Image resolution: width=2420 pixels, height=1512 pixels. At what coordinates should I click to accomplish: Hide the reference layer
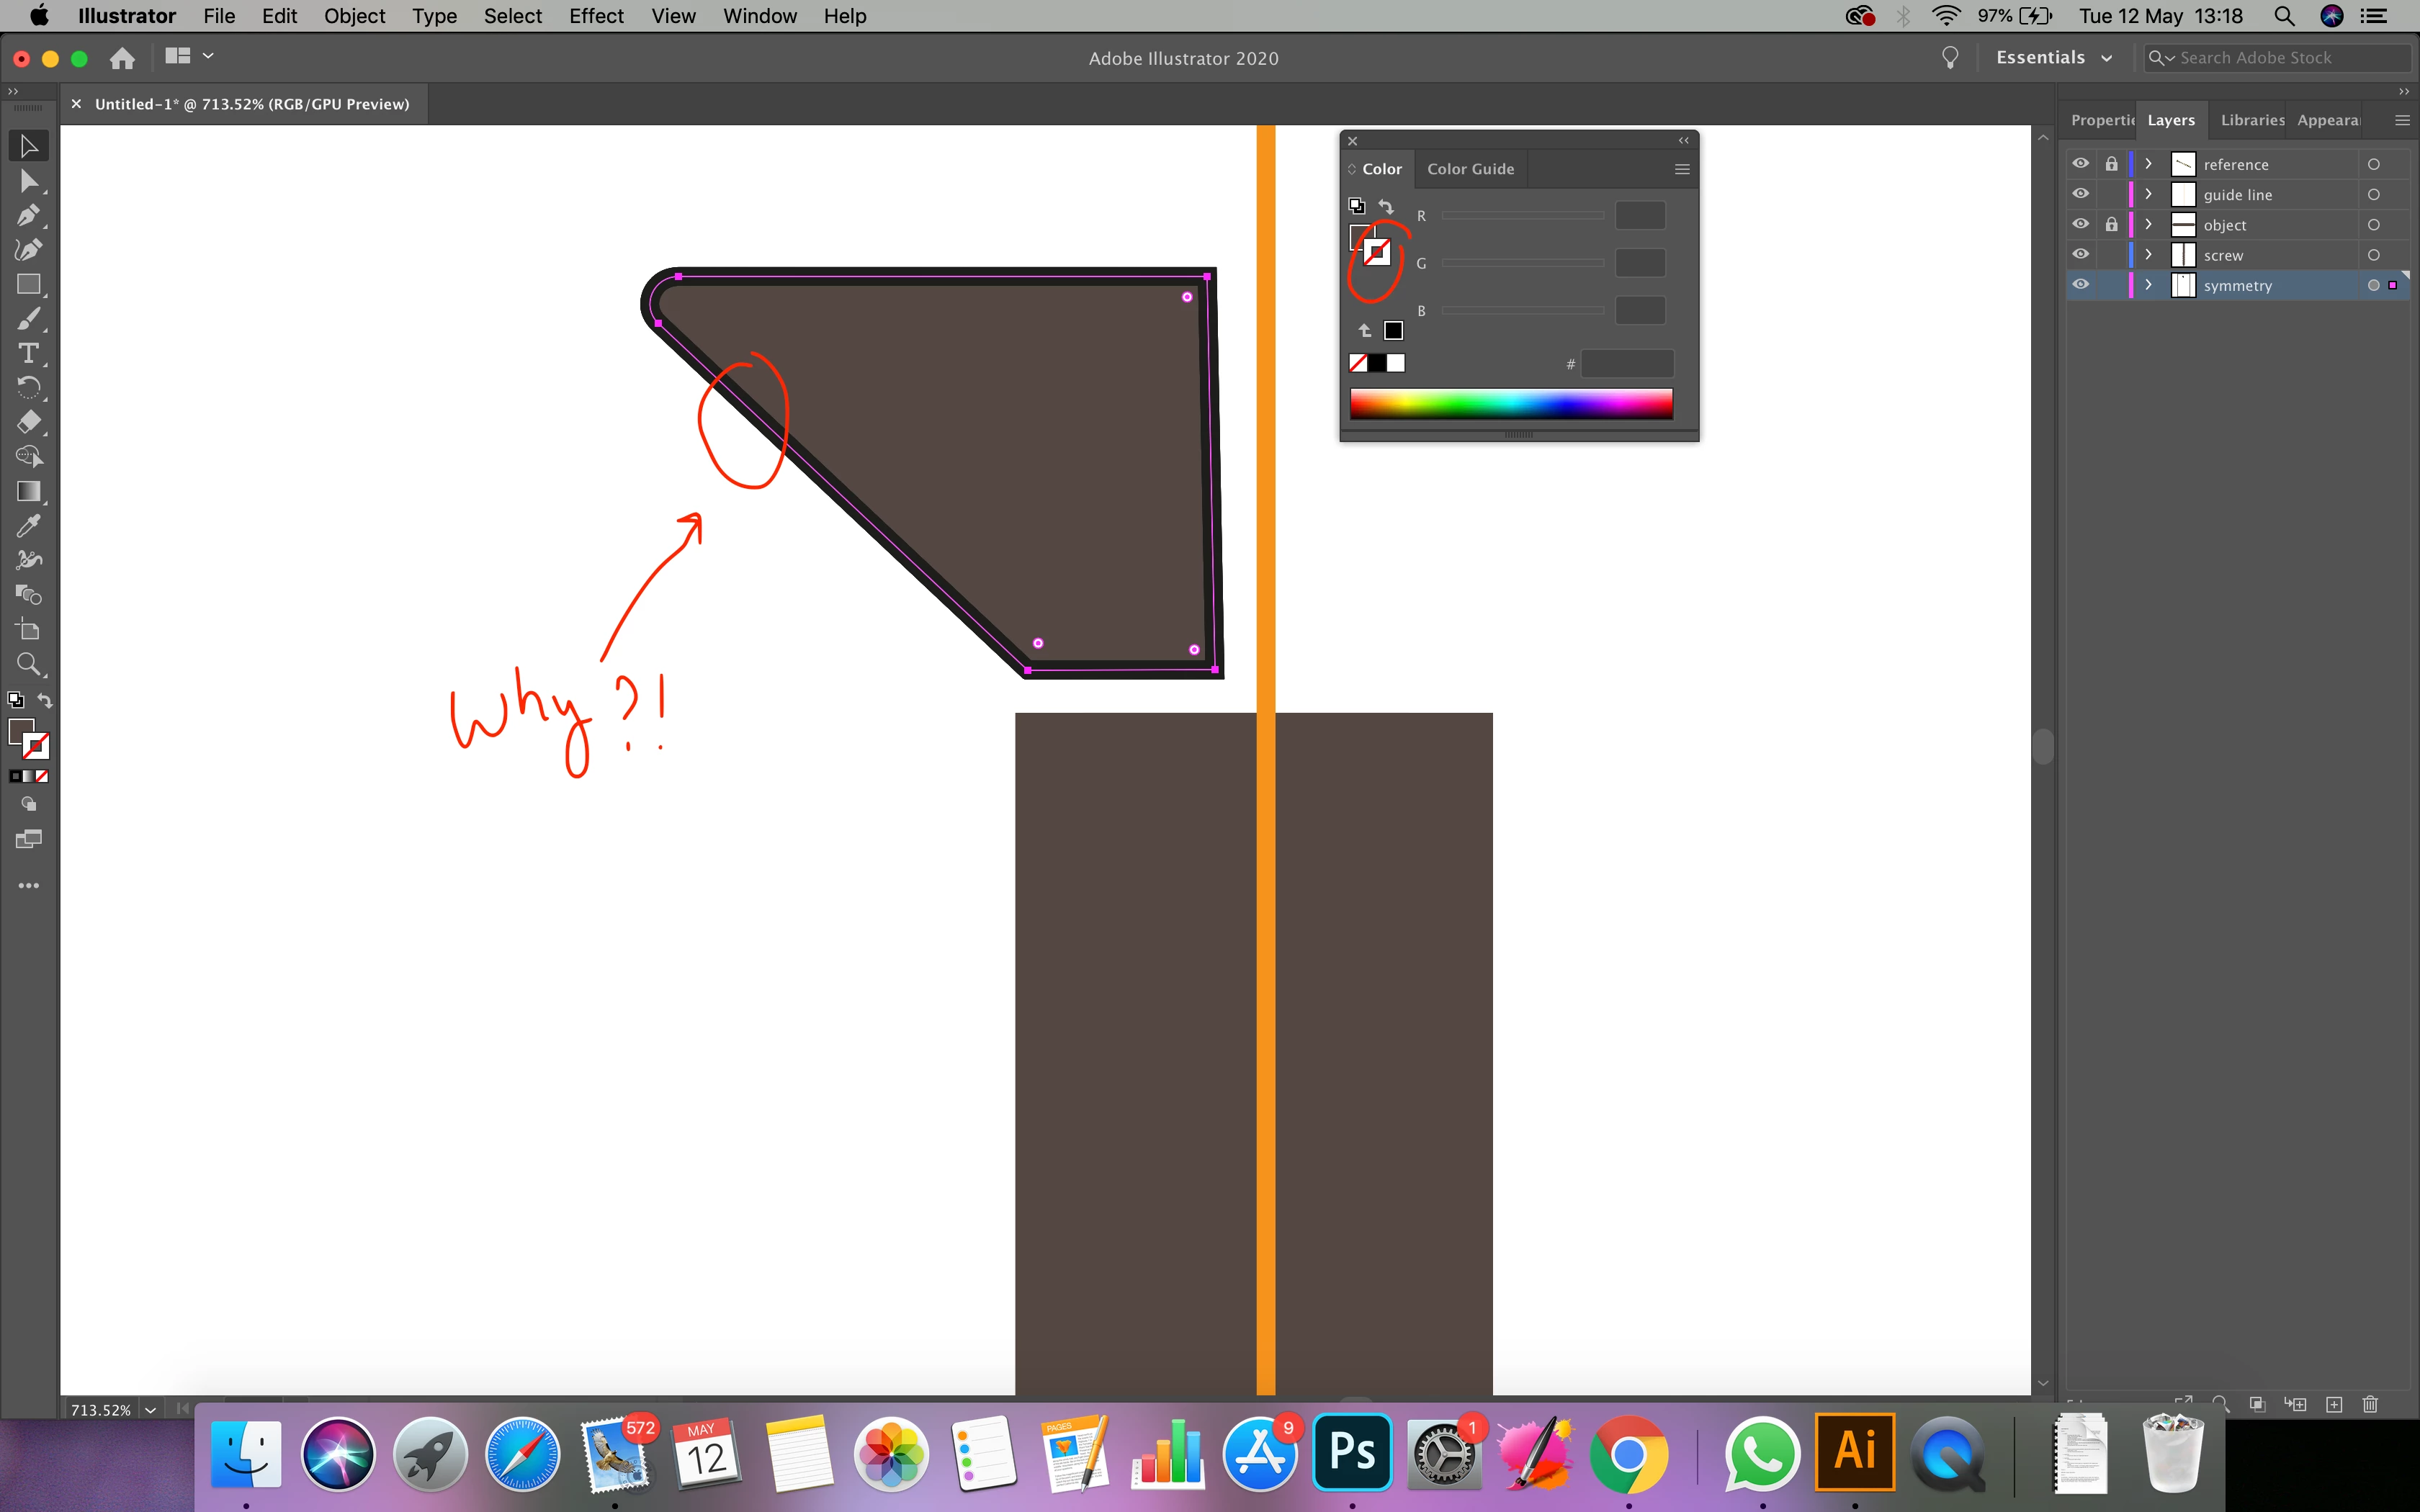click(x=2080, y=164)
